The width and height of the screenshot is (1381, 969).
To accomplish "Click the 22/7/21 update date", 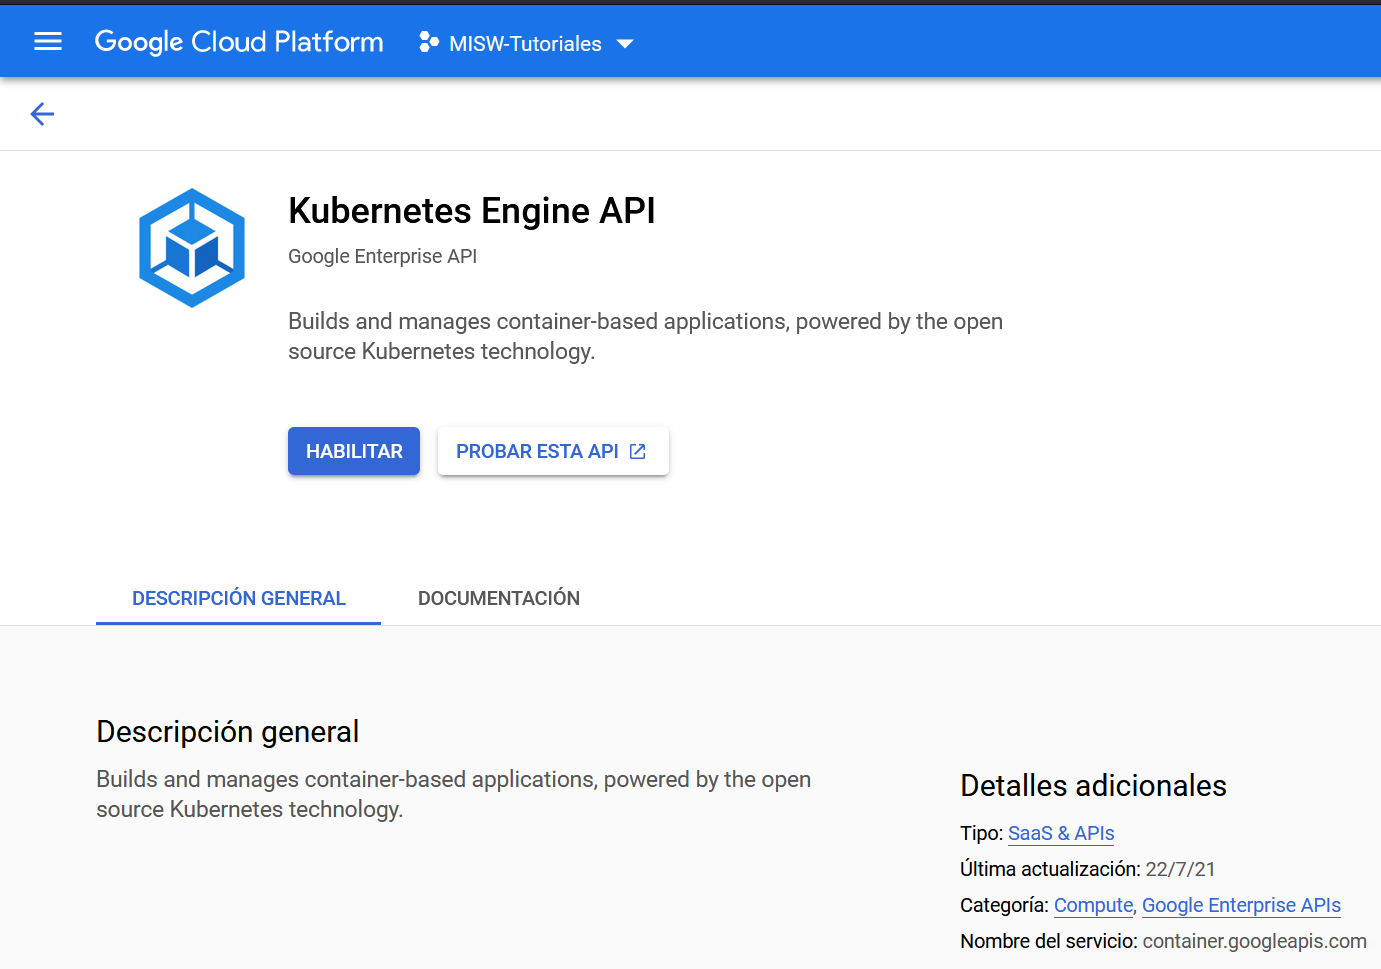I will tap(1181, 869).
